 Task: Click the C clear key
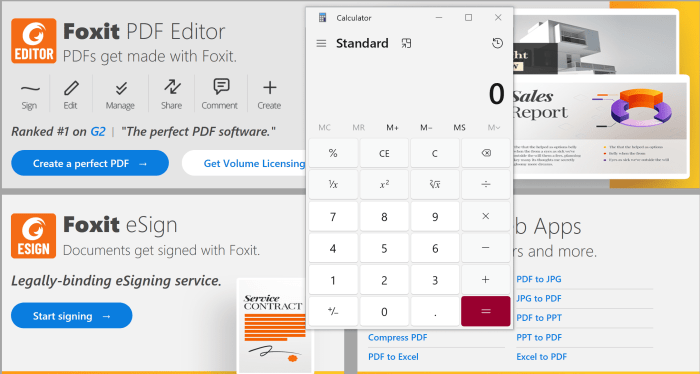coord(435,153)
